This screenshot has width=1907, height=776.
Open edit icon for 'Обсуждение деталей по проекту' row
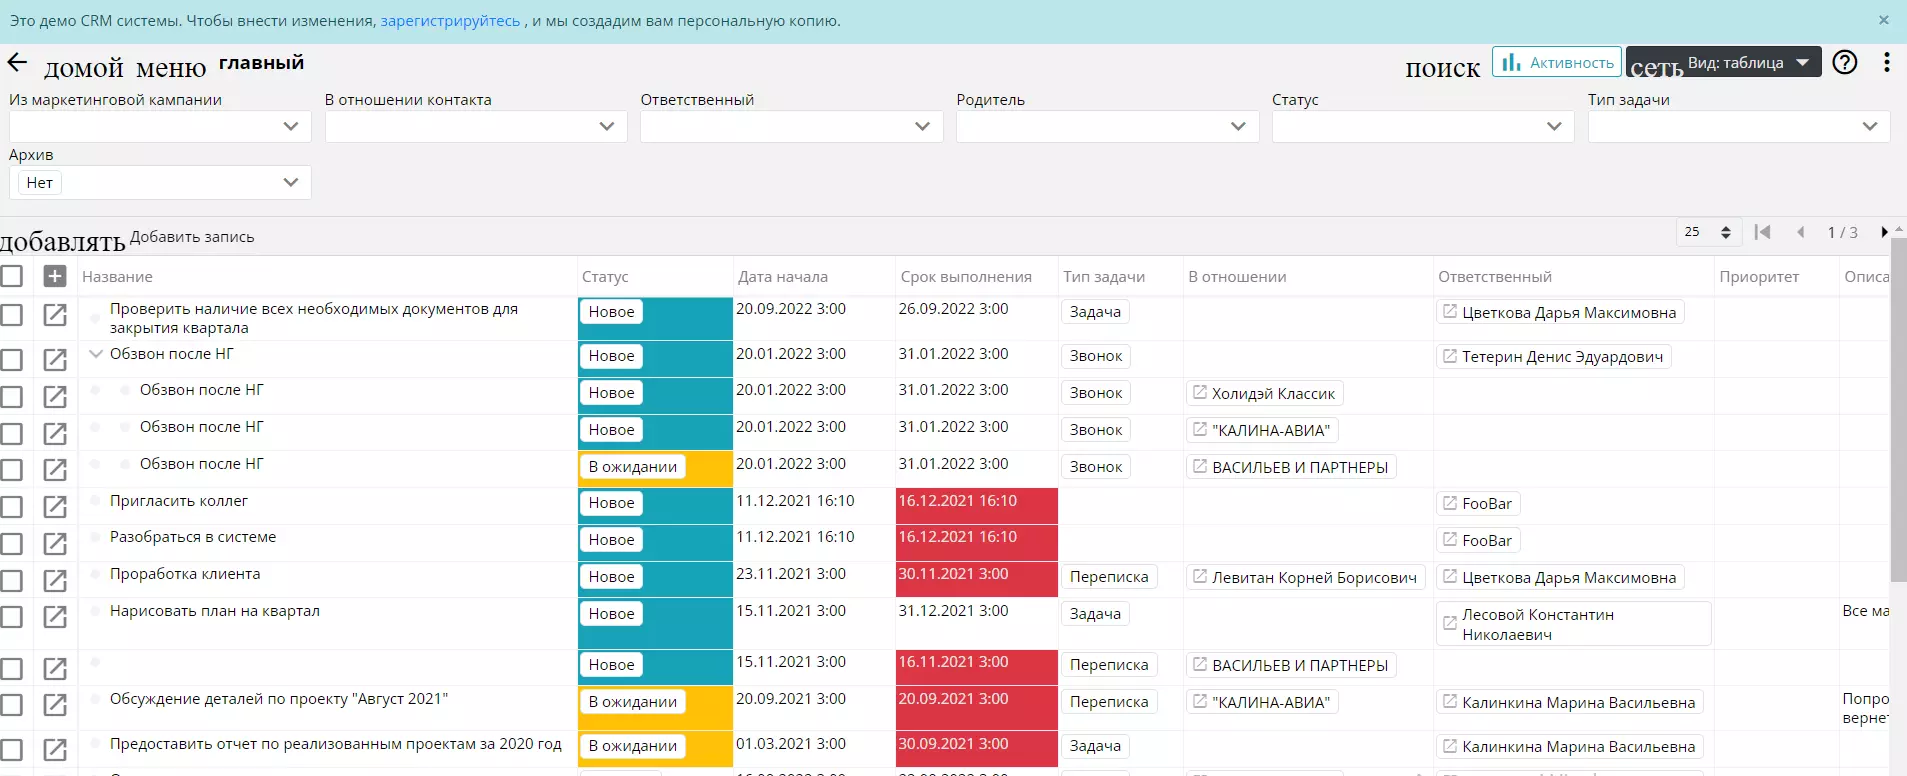point(55,705)
